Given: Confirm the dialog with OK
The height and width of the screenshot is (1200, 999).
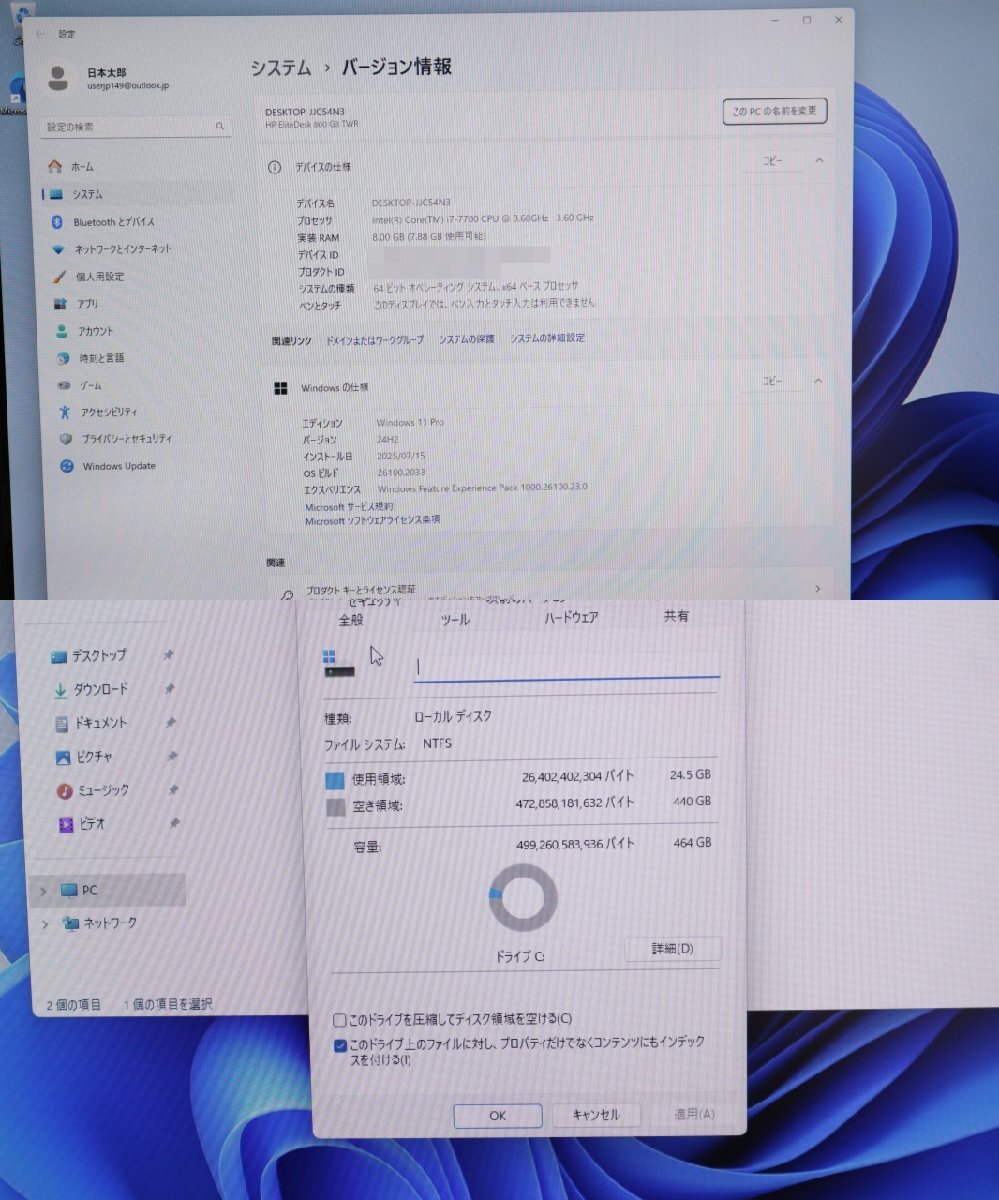Looking at the screenshot, I should coord(498,1116).
